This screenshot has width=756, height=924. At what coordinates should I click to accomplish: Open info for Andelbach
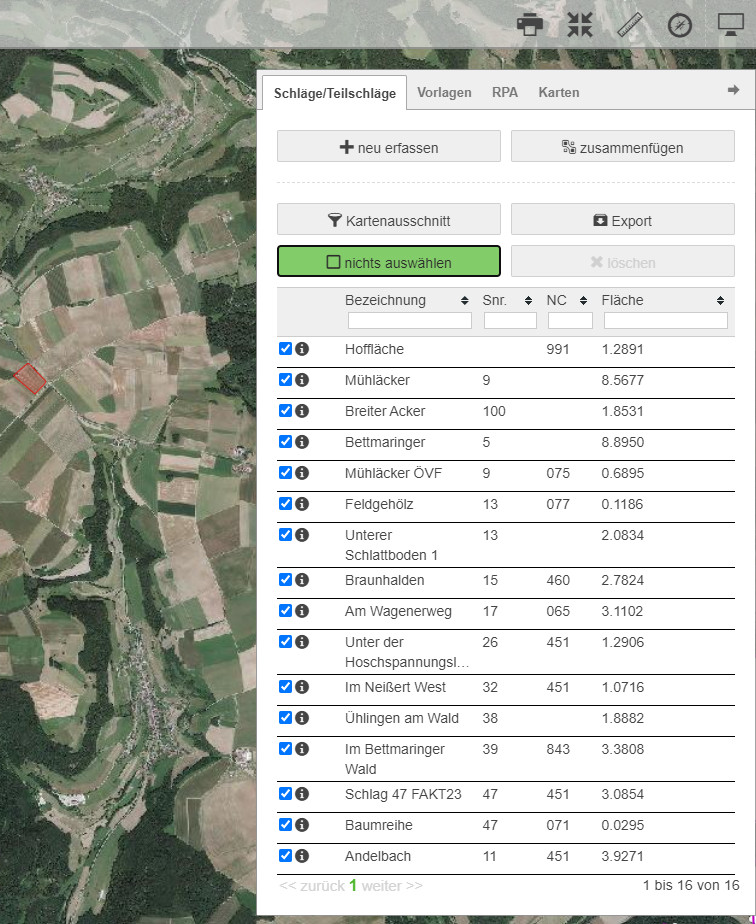302,856
